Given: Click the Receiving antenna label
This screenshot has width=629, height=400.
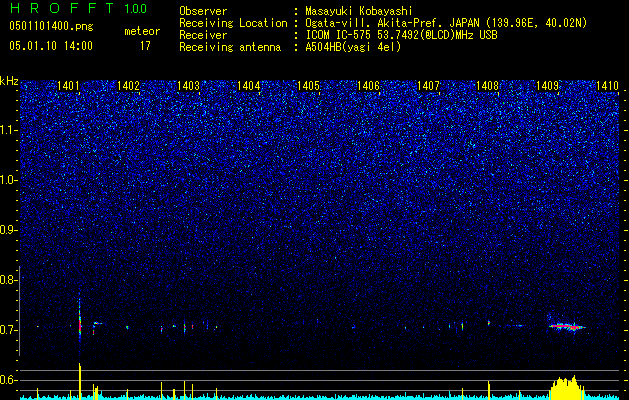Looking at the screenshot, I should click(x=230, y=47).
